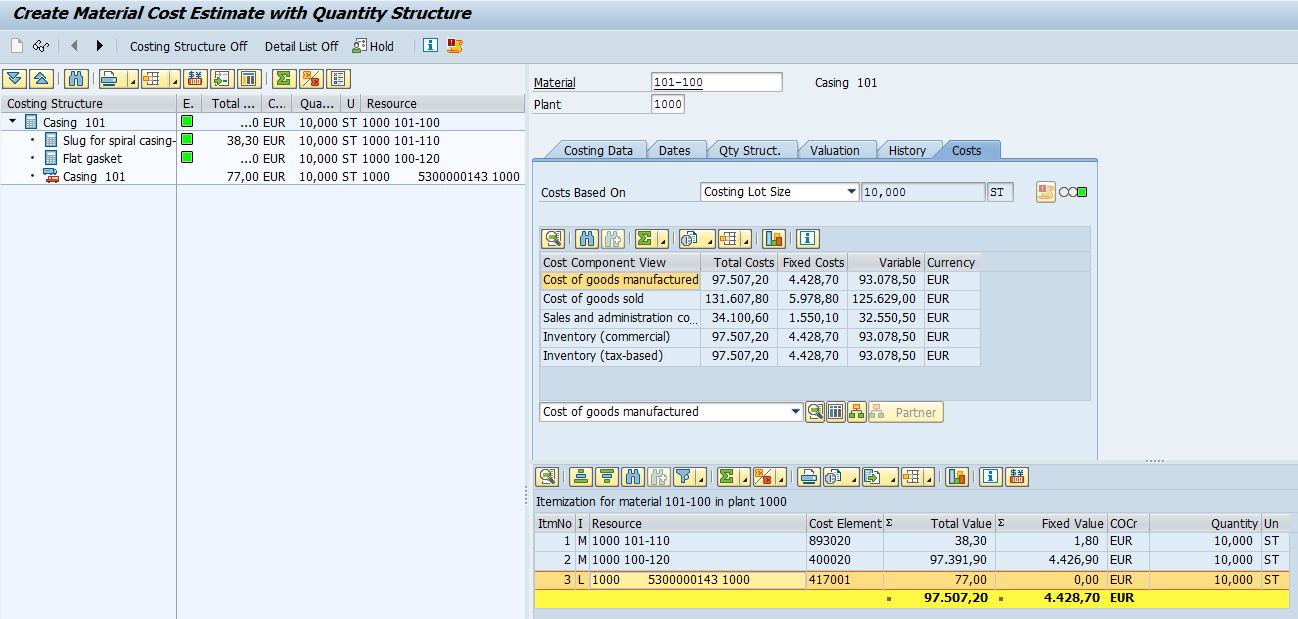
Task: Open the Qty Struct. tab
Action: click(750, 150)
